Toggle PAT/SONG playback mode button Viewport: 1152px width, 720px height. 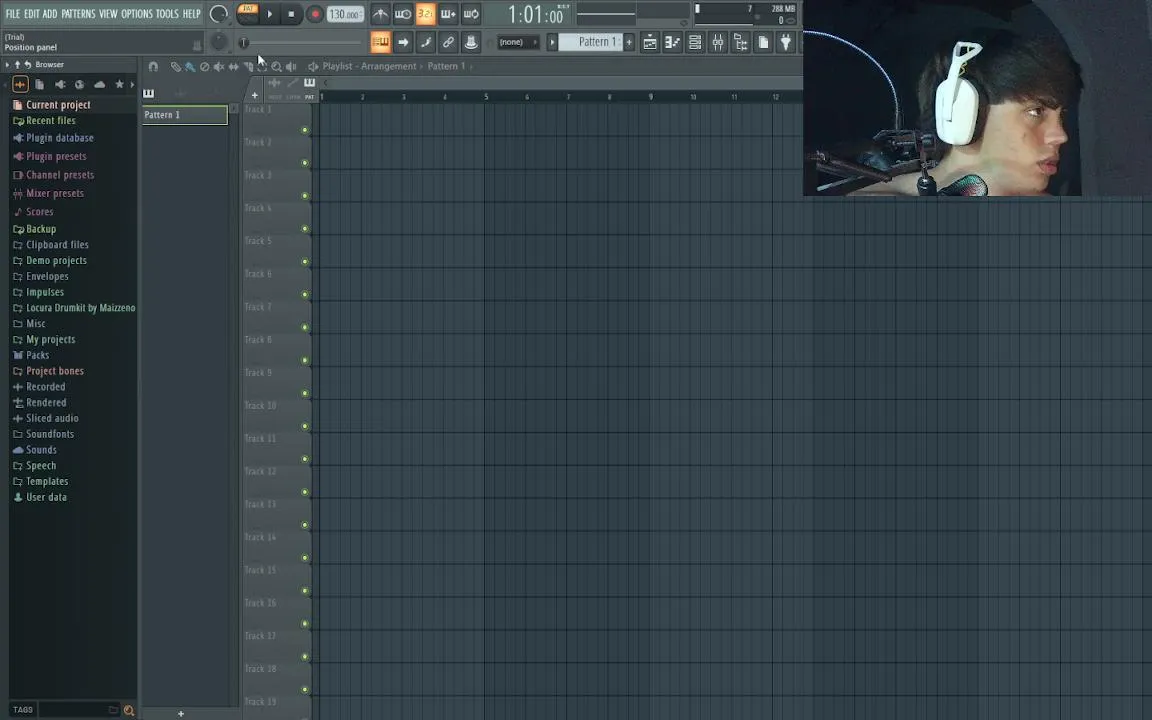tap(248, 13)
